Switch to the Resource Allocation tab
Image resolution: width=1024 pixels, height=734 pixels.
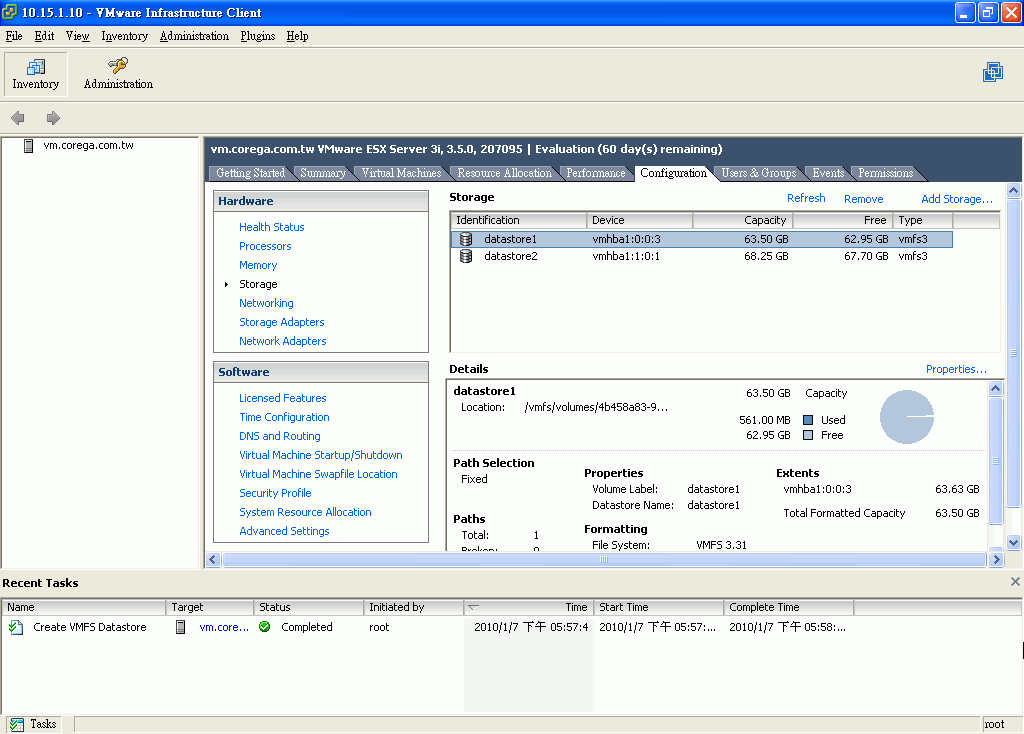(504, 173)
